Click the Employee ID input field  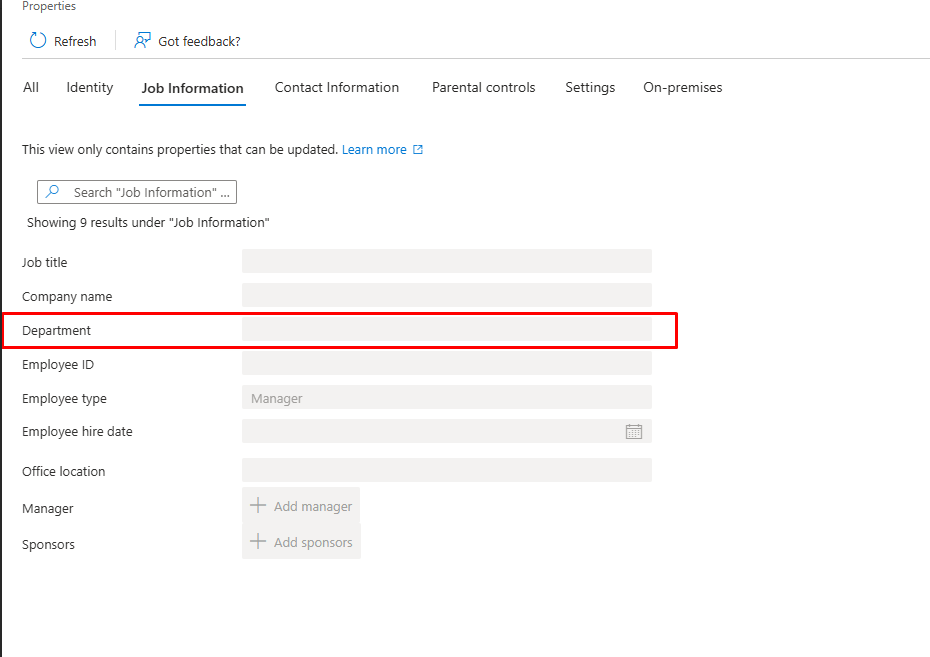(447, 363)
